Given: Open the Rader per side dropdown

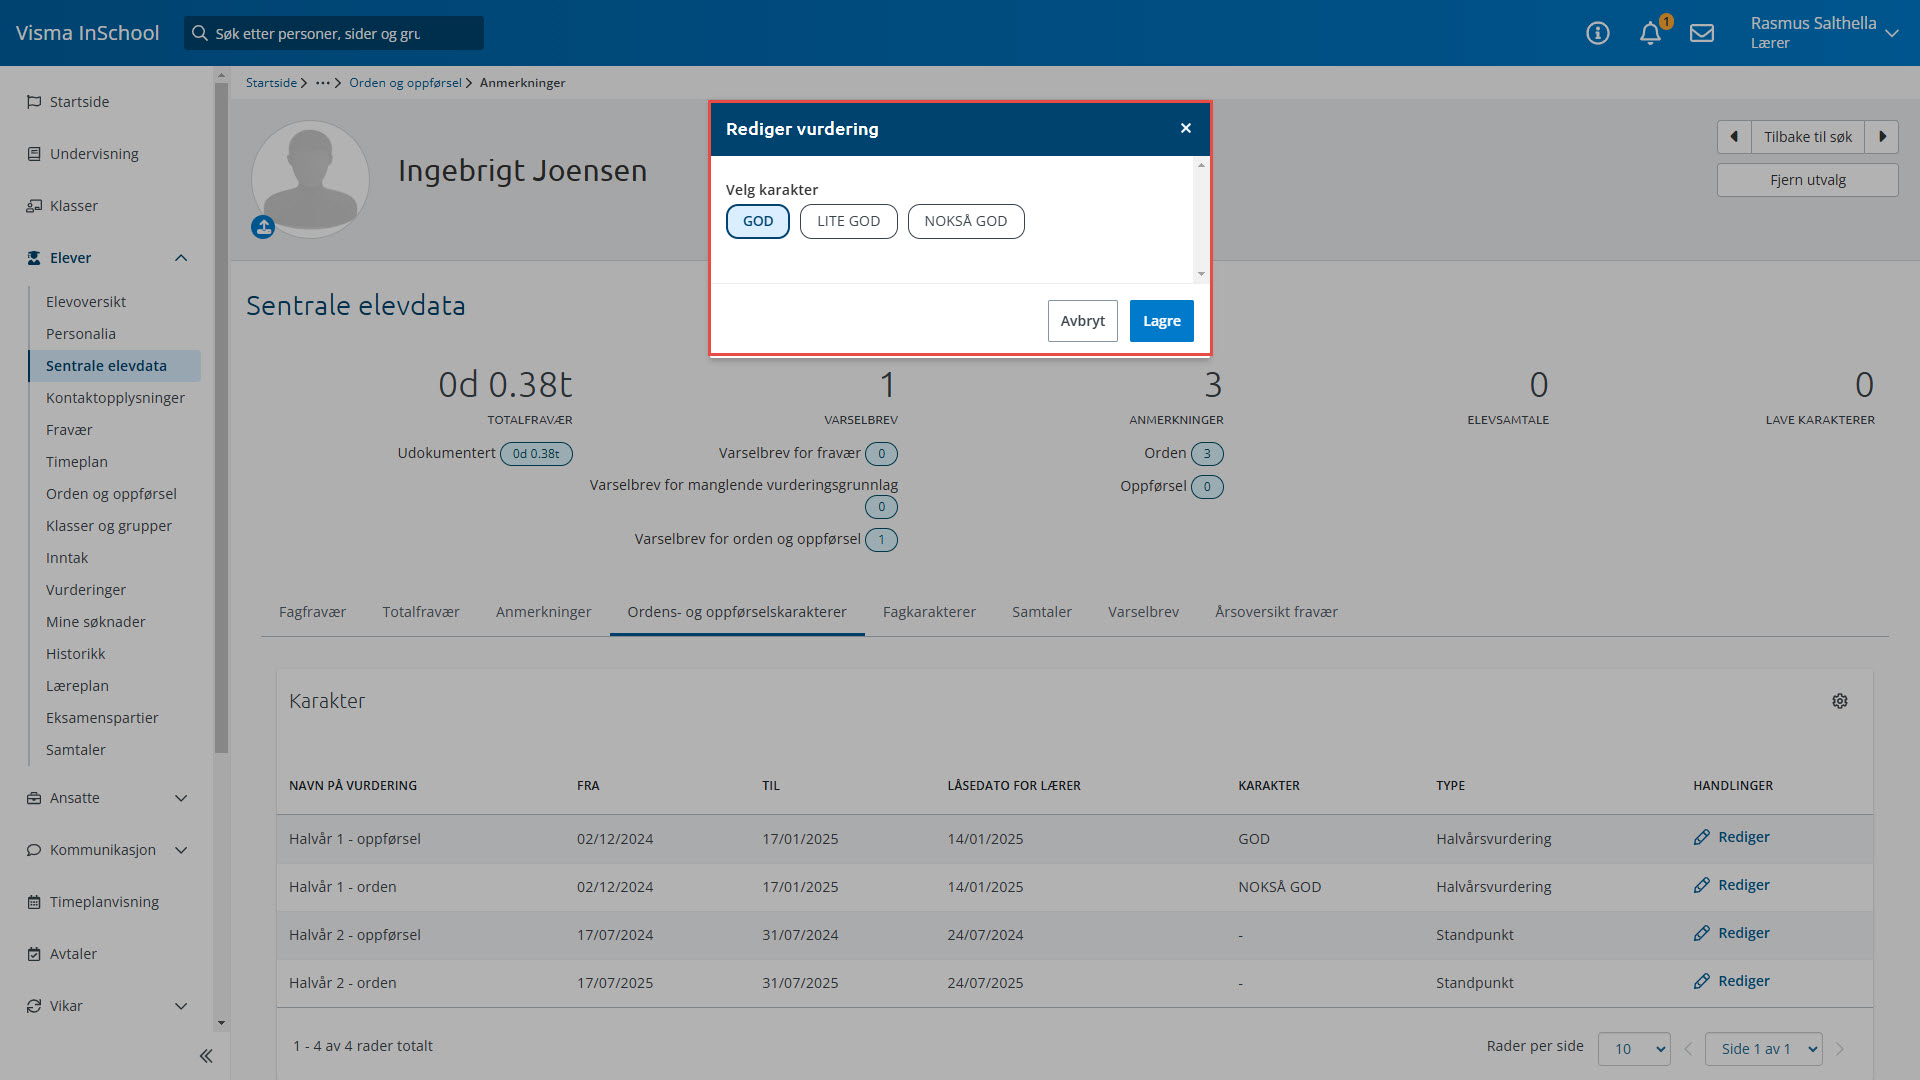Looking at the screenshot, I should click(x=1634, y=1049).
